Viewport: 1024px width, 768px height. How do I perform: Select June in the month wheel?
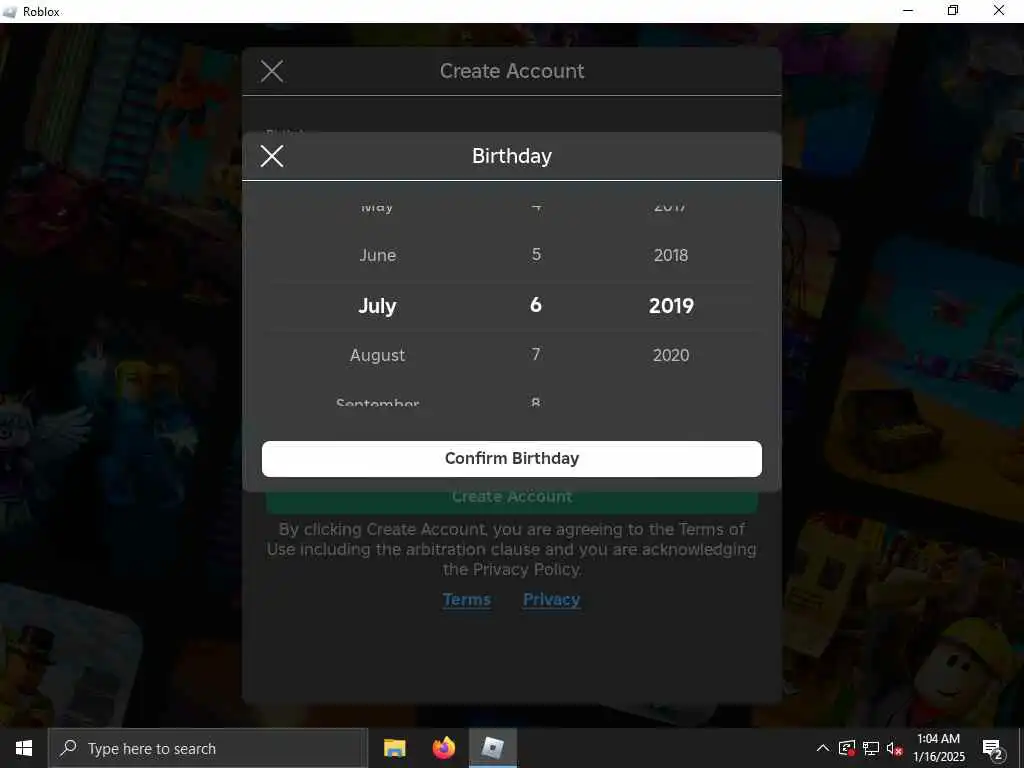click(377, 255)
